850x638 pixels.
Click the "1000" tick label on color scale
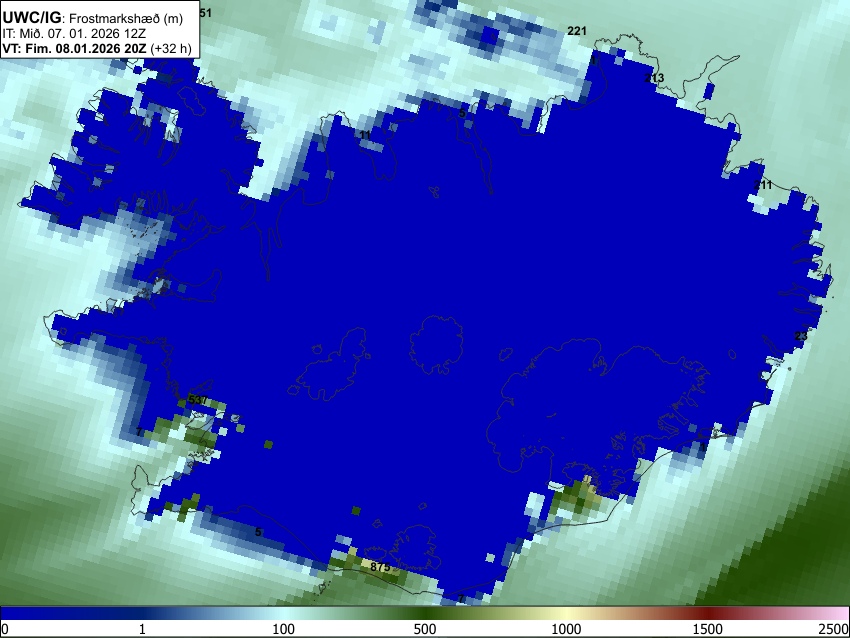point(566,629)
